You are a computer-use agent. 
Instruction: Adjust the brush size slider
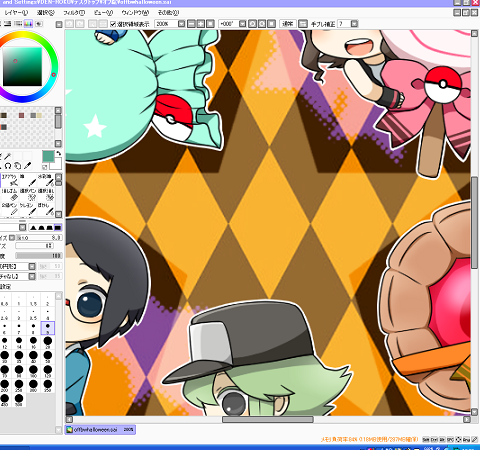click(39, 238)
